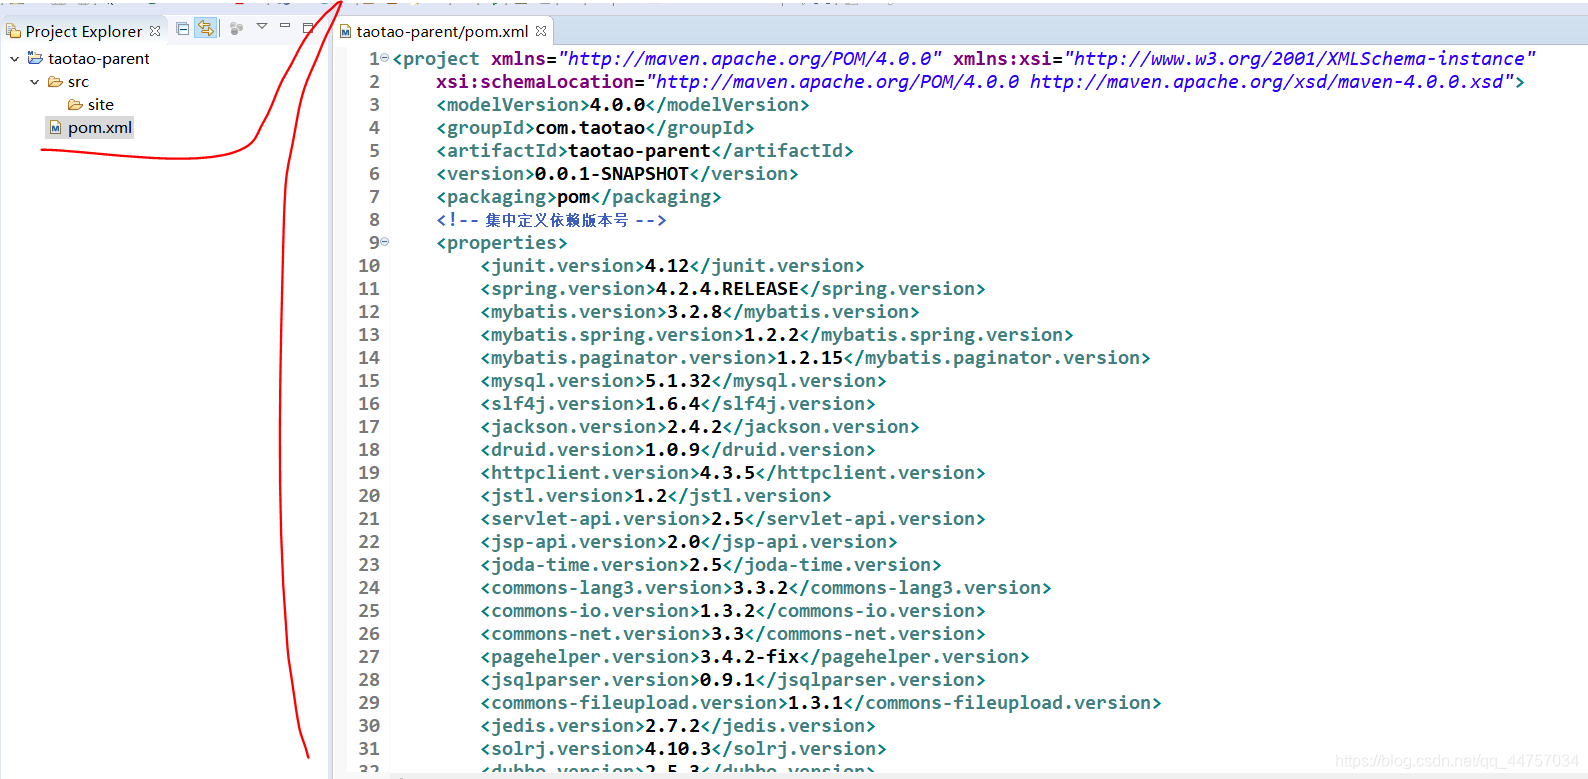Click the jsp-api.version value 2.0
The width and height of the screenshot is (1588, 779).
coord(683,542)
